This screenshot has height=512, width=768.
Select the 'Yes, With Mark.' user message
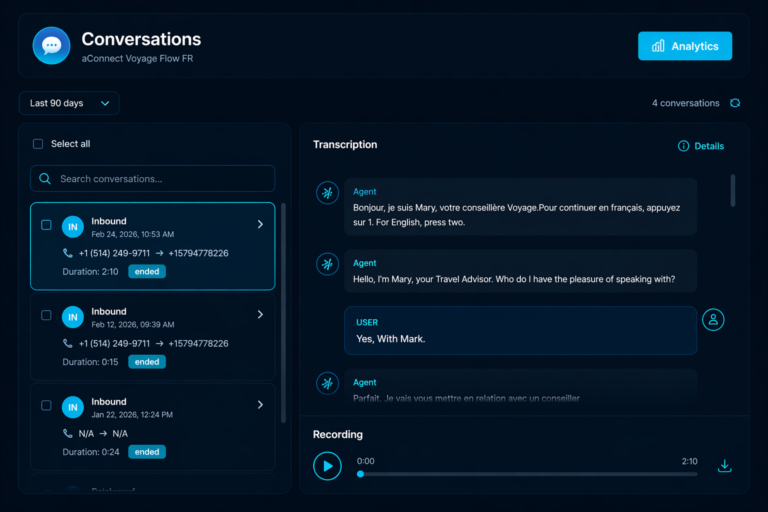(520, 331)
